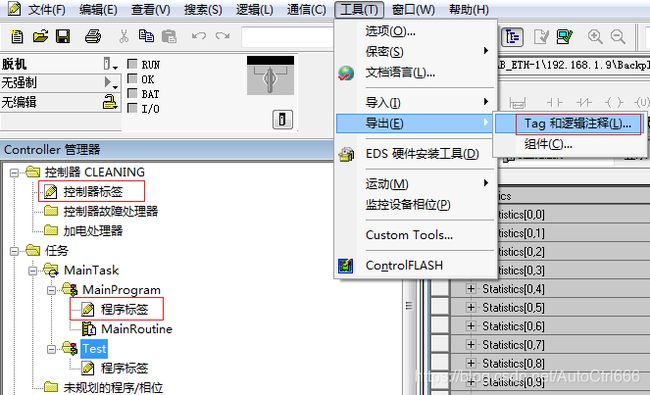Select 程序标签 under MainProgram

[124, 310]
